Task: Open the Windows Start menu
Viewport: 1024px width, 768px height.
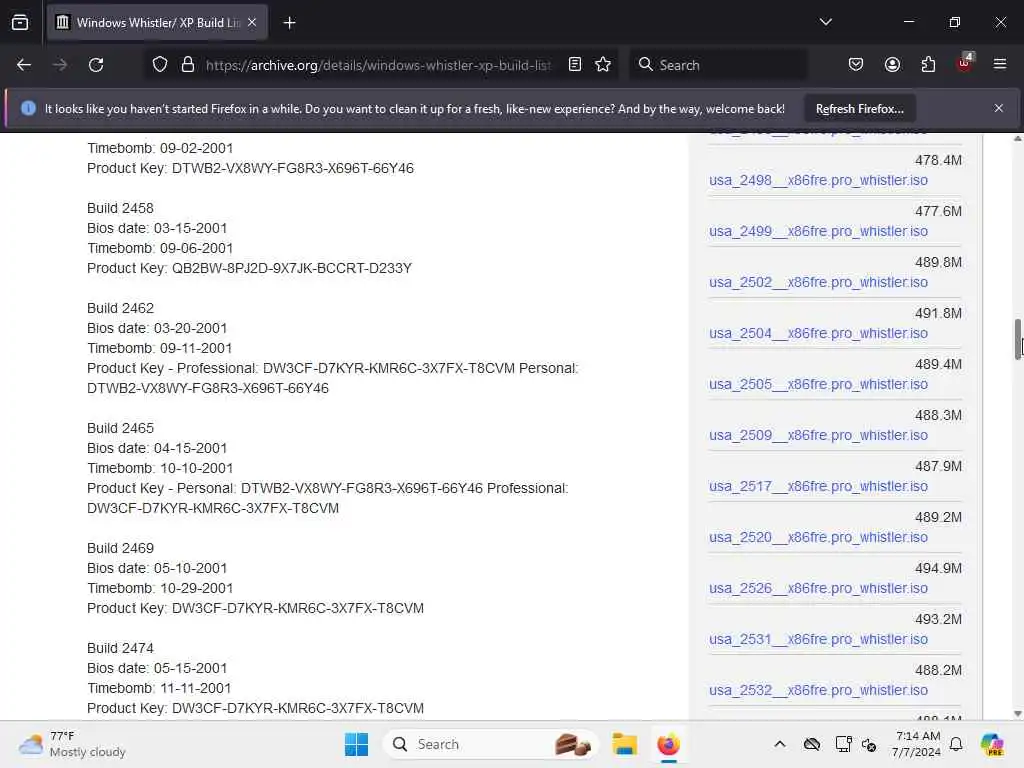Action: pos(356,744)
